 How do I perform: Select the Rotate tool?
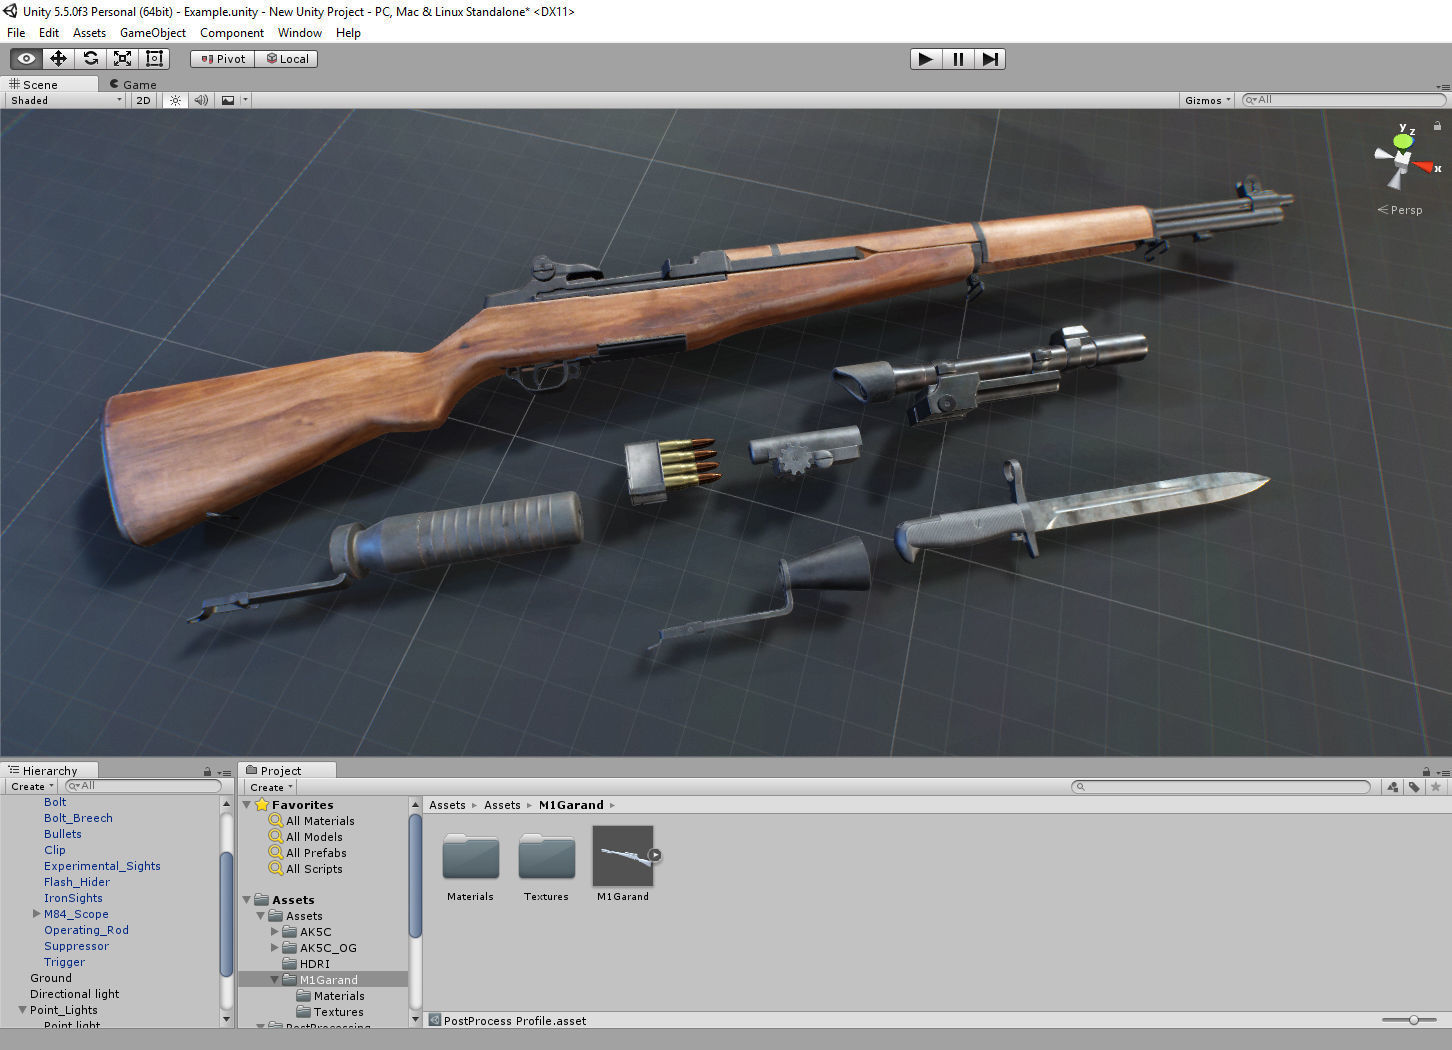pyautogui.click(x=91, y=59)
